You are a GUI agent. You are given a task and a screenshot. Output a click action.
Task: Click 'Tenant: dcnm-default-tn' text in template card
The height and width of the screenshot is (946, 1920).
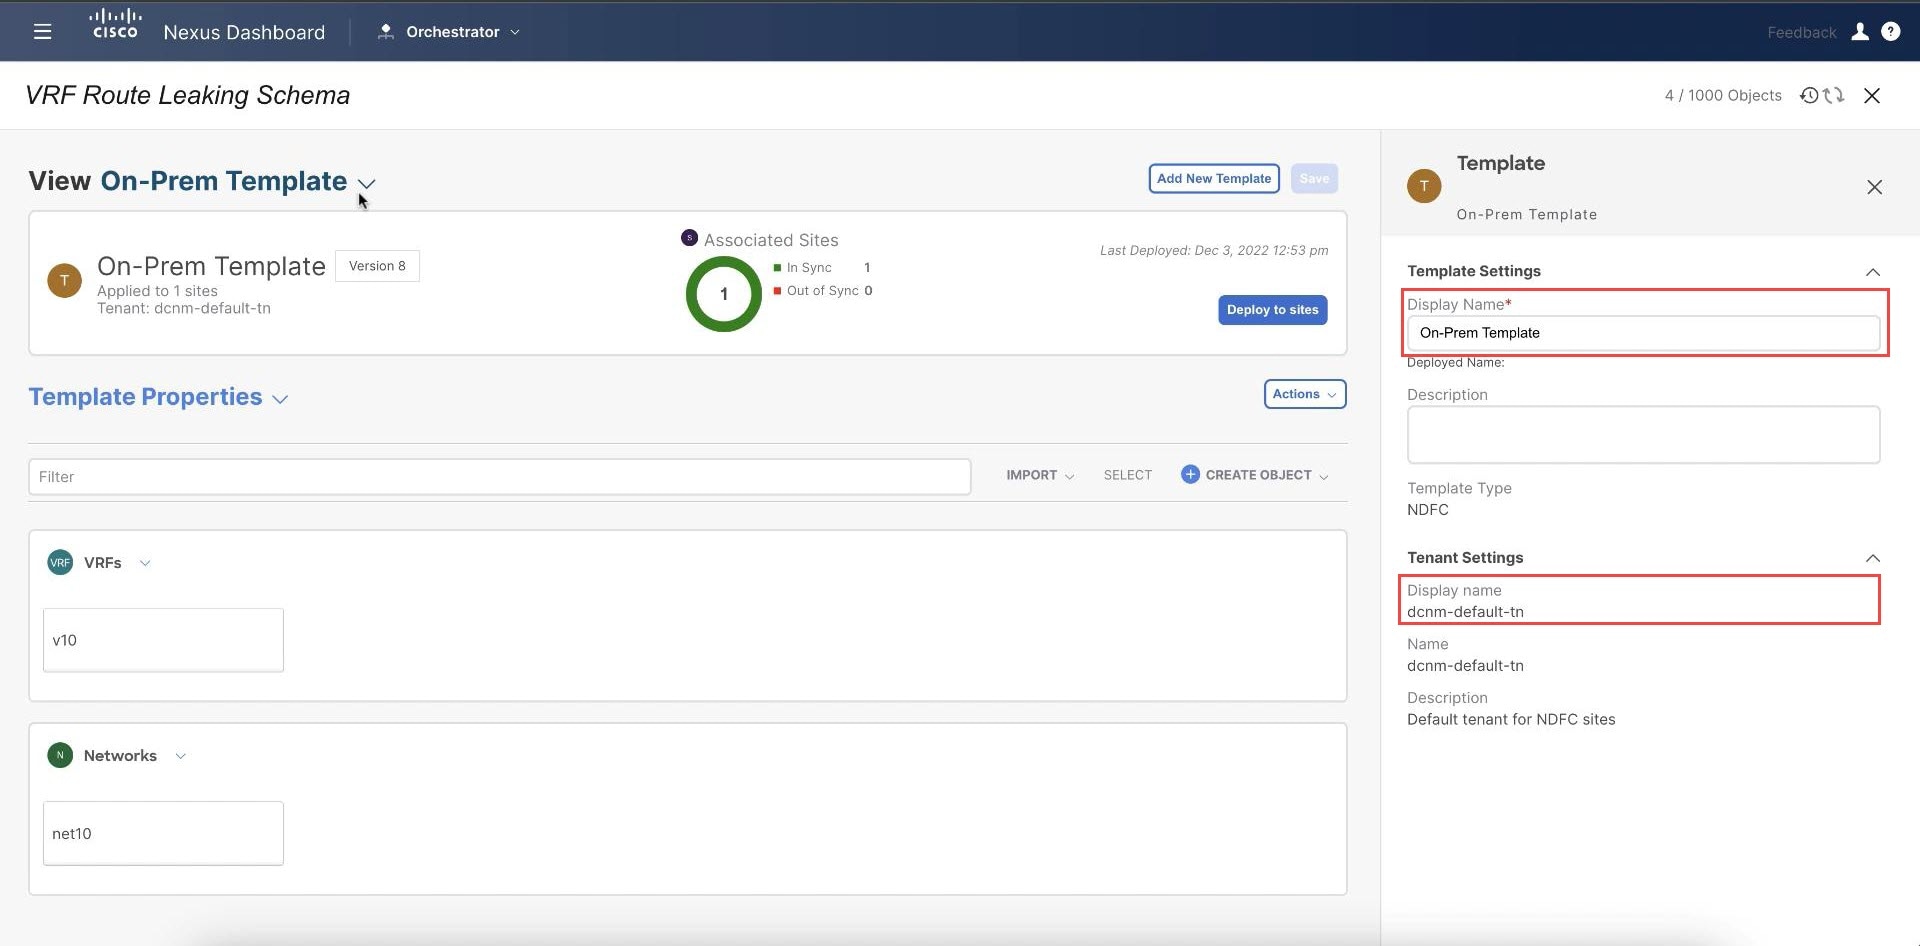(184, 308)
